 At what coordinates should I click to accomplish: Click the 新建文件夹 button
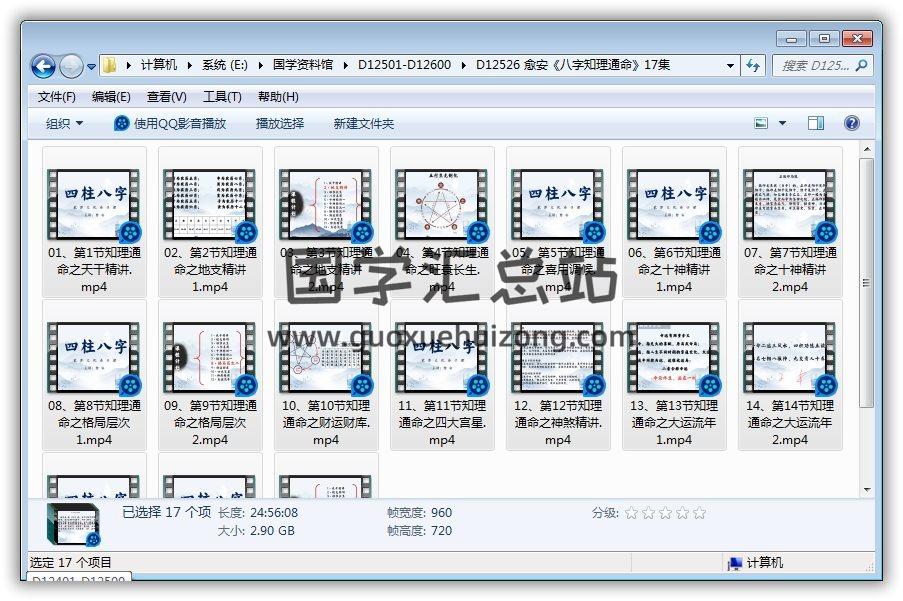point(364,123)
